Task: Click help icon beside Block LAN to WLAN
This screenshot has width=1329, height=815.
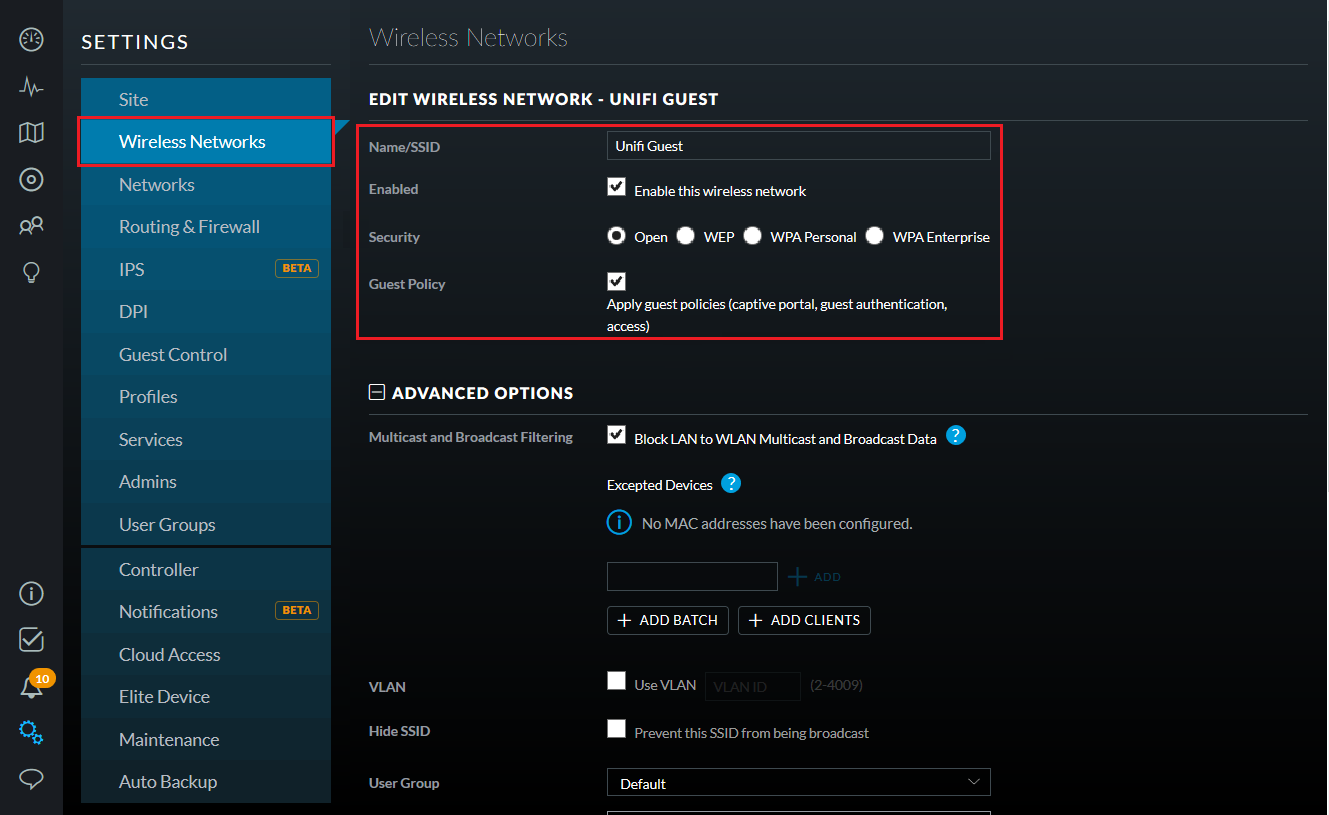Action: pyautogui.click(x=956, y=436)
